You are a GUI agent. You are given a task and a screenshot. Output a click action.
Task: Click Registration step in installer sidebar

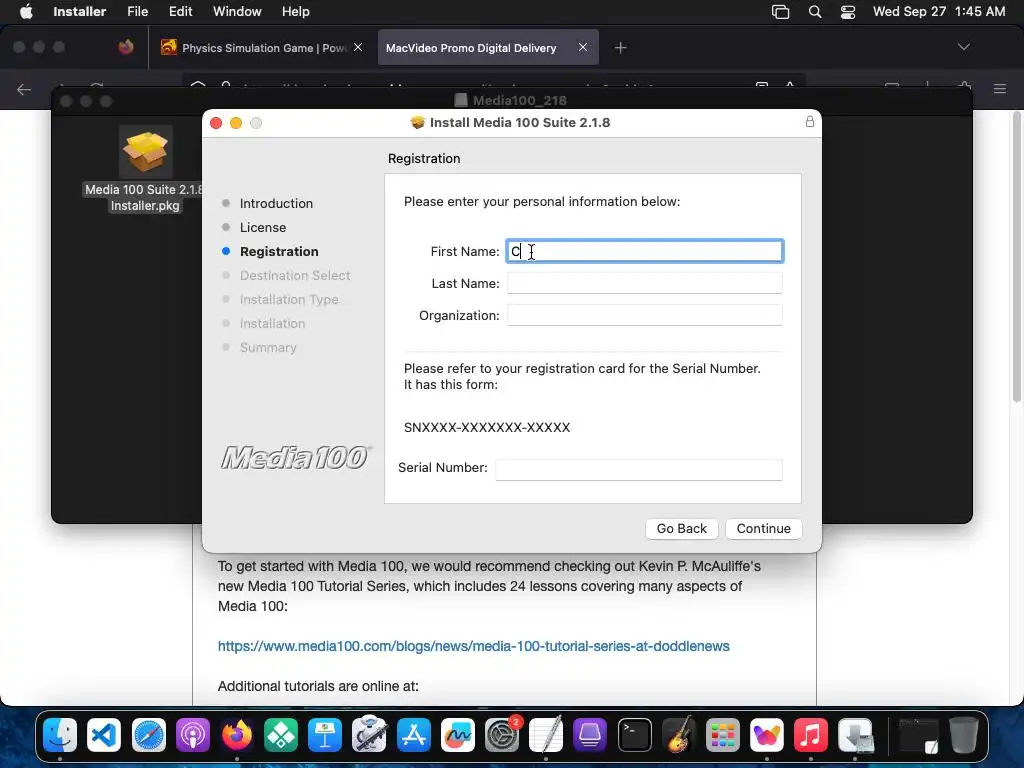(x=279, y=251)
